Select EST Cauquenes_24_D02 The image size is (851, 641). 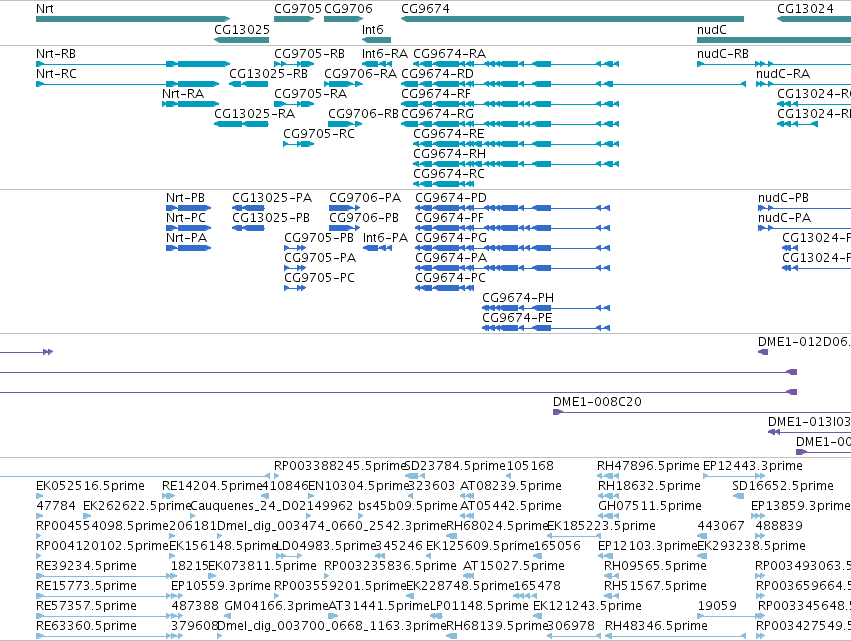[x=242, y=506]
